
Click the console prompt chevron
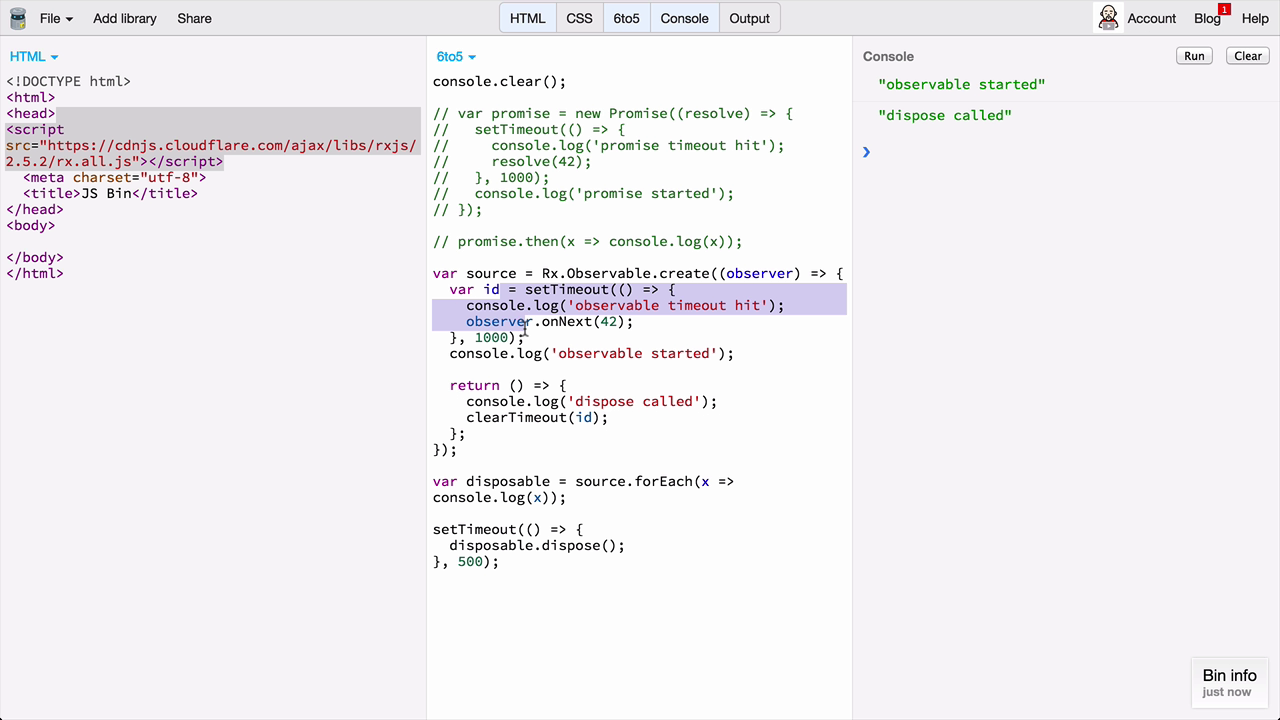pyautogui.click(x=866, y=152)
